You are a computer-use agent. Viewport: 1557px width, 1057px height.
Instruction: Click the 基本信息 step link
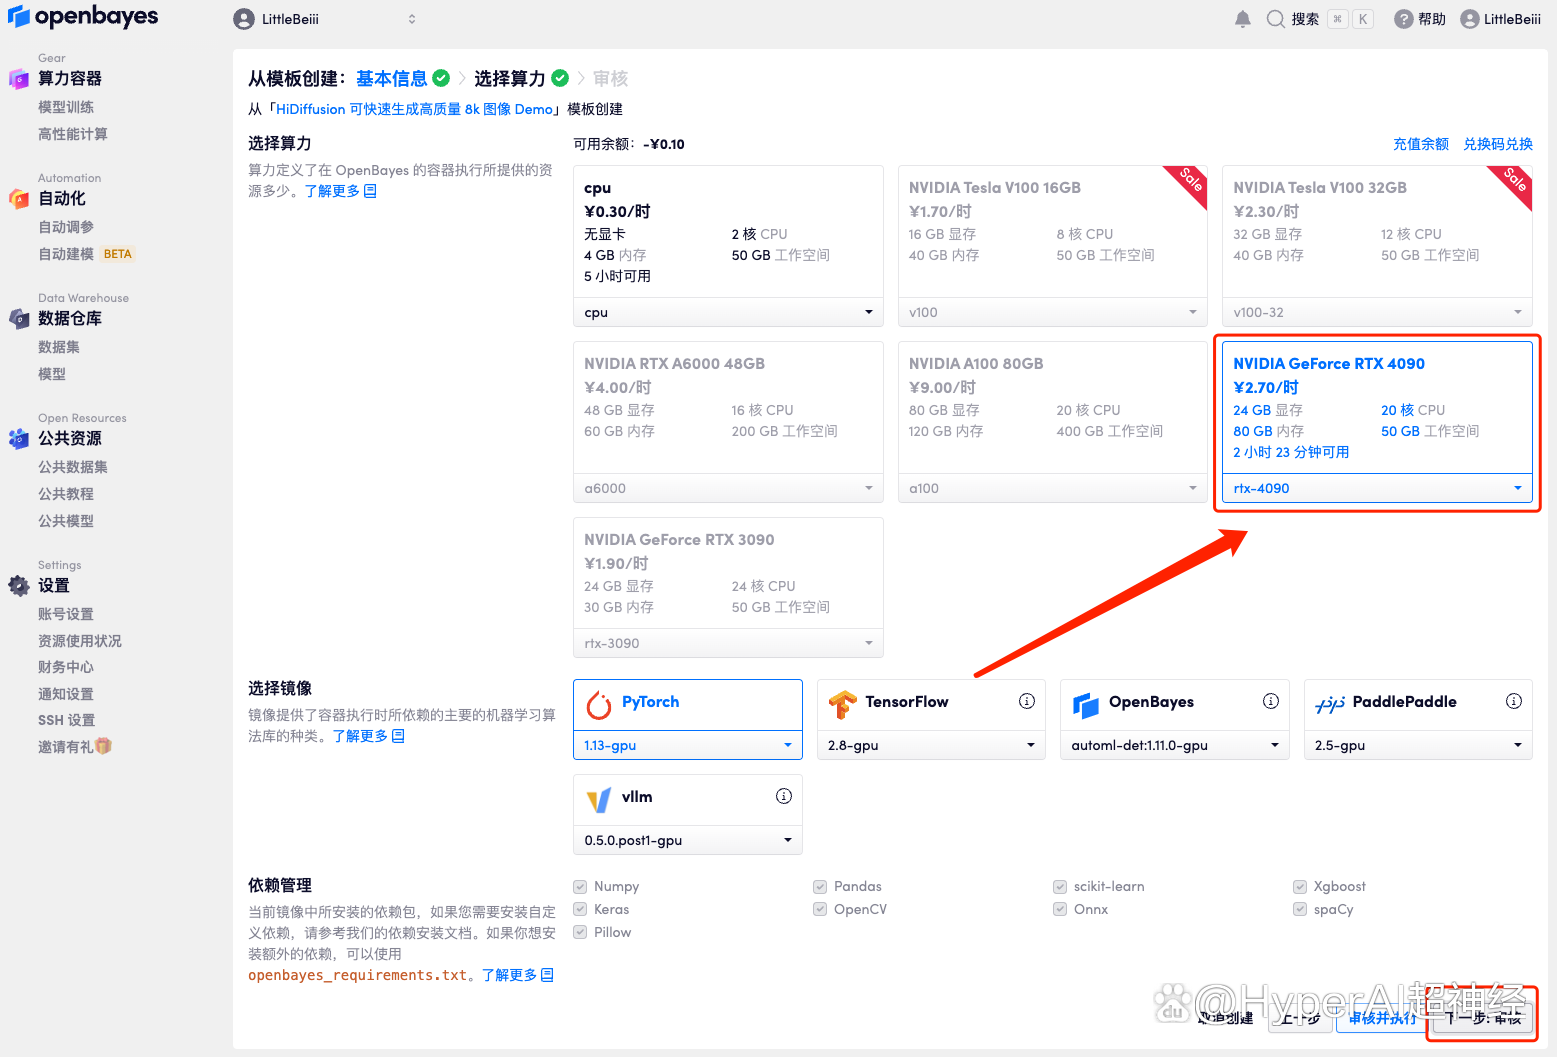[391, 78]
